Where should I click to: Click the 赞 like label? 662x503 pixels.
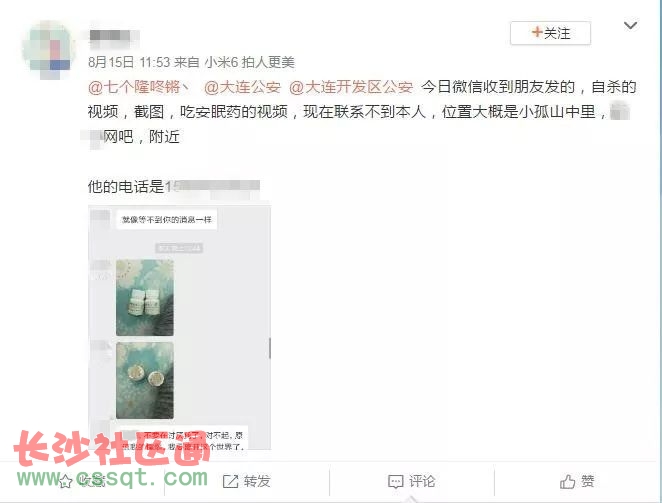(x=588, y=481)
